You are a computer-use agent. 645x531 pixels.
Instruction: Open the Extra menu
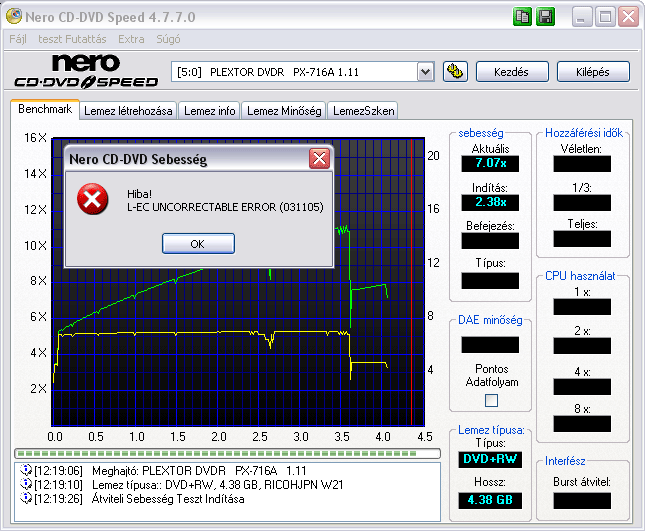(131, 39)
